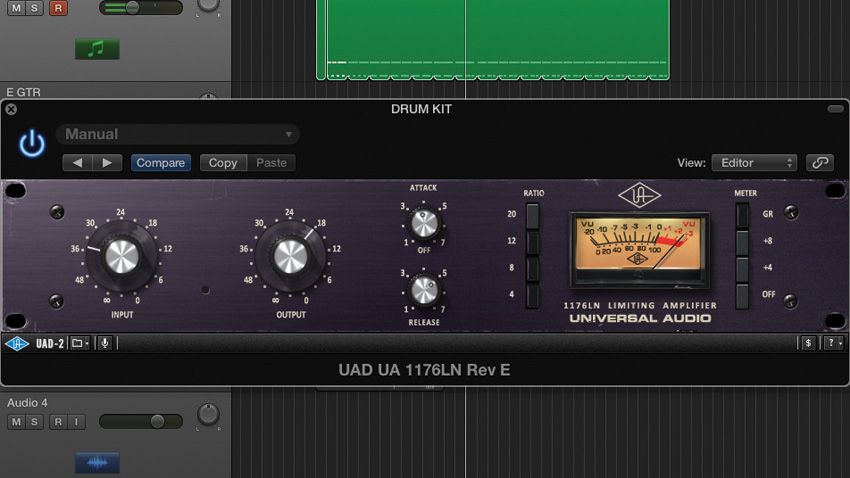Click the blue waveform track icon
The image size is (850, 478).
pyautogui.click(x=97, y=463)
